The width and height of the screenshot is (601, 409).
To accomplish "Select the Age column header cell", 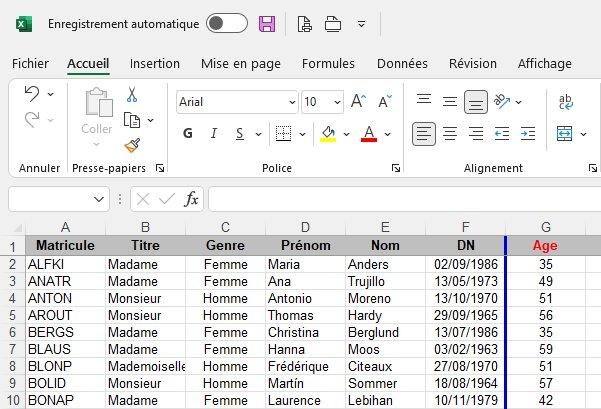I will [x=545, y=245].
